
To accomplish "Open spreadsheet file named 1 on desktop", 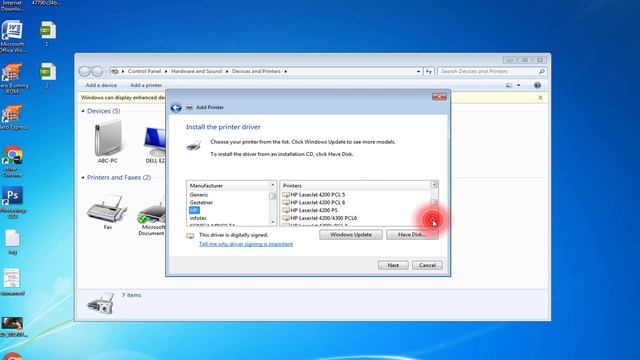I will tap(47, 34).
